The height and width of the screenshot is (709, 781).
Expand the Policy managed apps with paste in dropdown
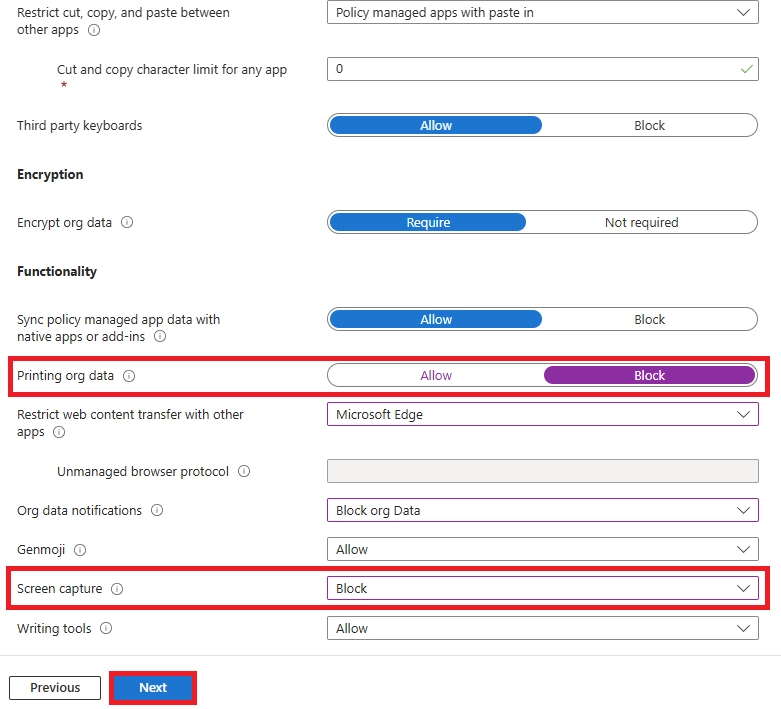[543, 12]
